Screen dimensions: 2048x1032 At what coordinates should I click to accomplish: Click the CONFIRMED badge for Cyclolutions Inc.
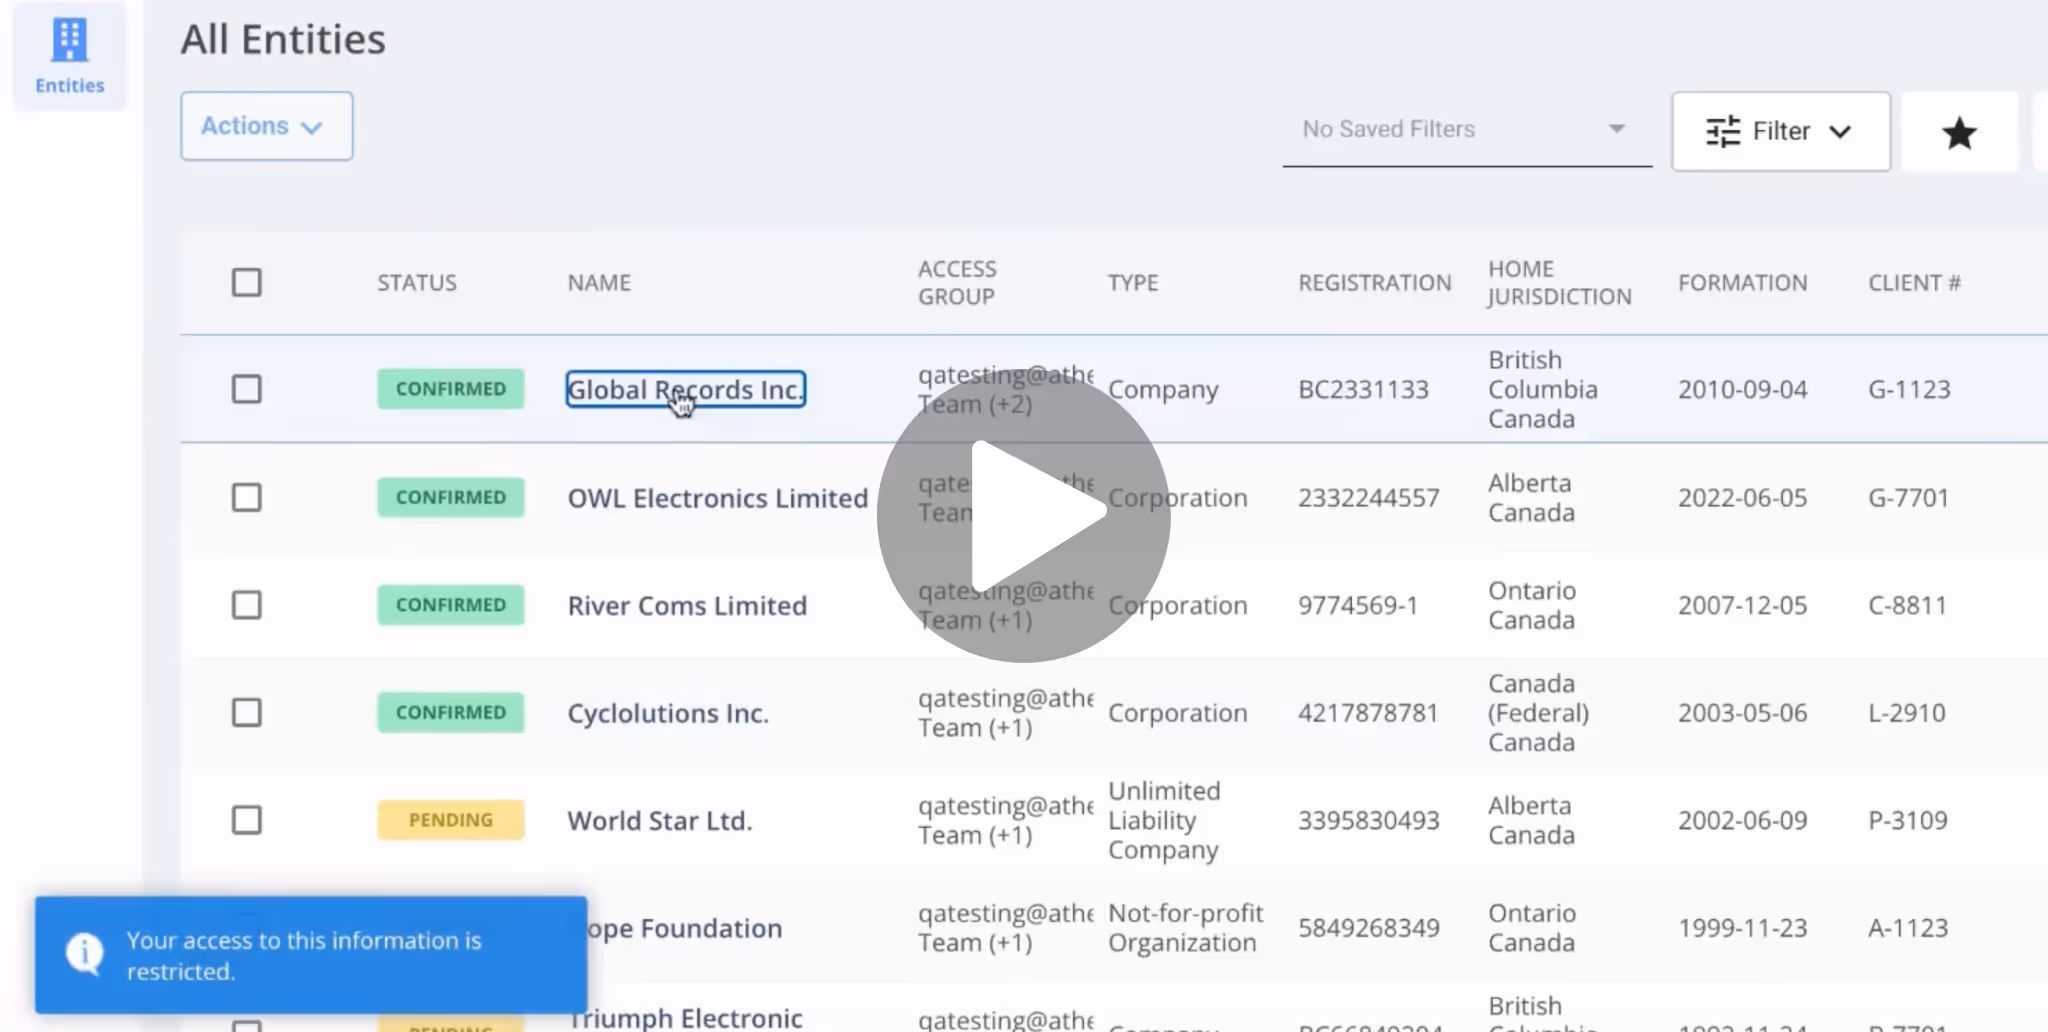(451, 713)
